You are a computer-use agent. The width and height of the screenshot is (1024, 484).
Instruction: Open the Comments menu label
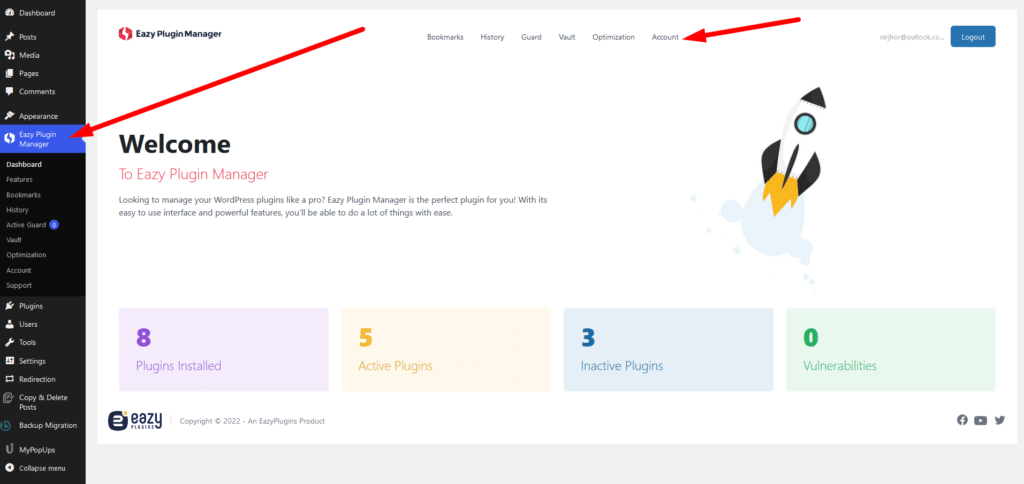[37, 92]
